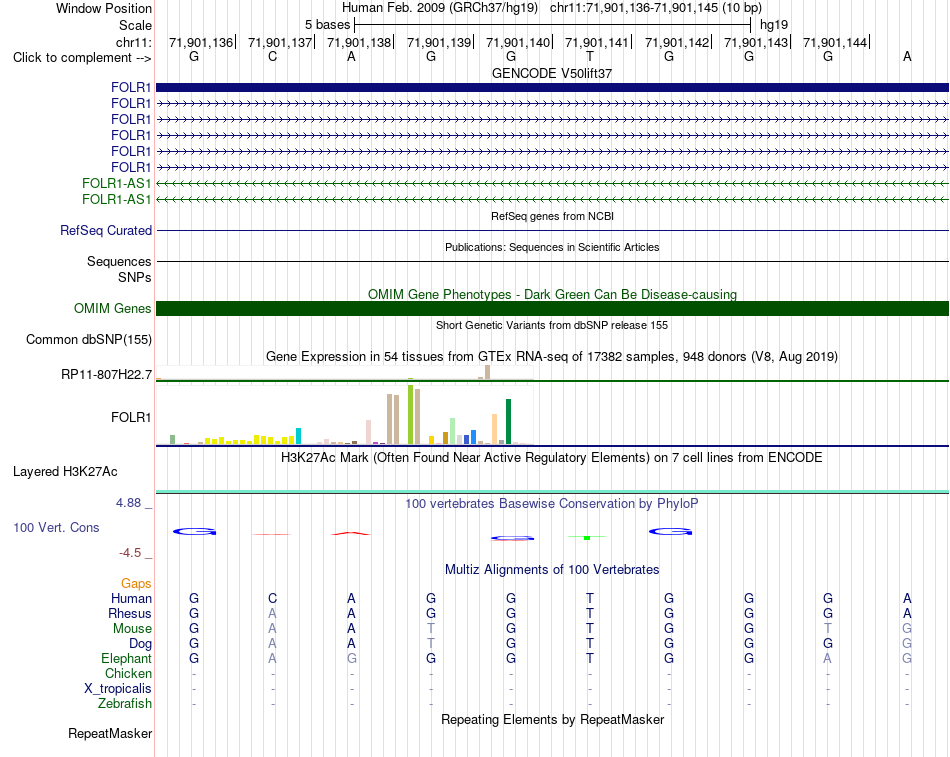
Task: Click the RP11-807H22.7 expression label
Action: click(106, 375)
